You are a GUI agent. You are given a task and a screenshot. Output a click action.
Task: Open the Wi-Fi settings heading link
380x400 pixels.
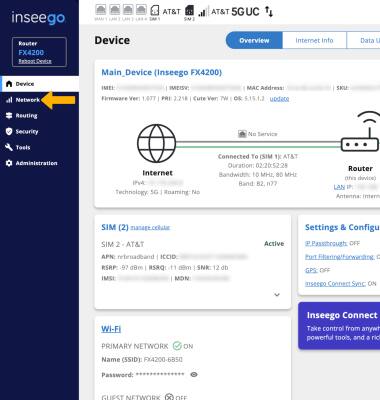click(x=111, y=329)
